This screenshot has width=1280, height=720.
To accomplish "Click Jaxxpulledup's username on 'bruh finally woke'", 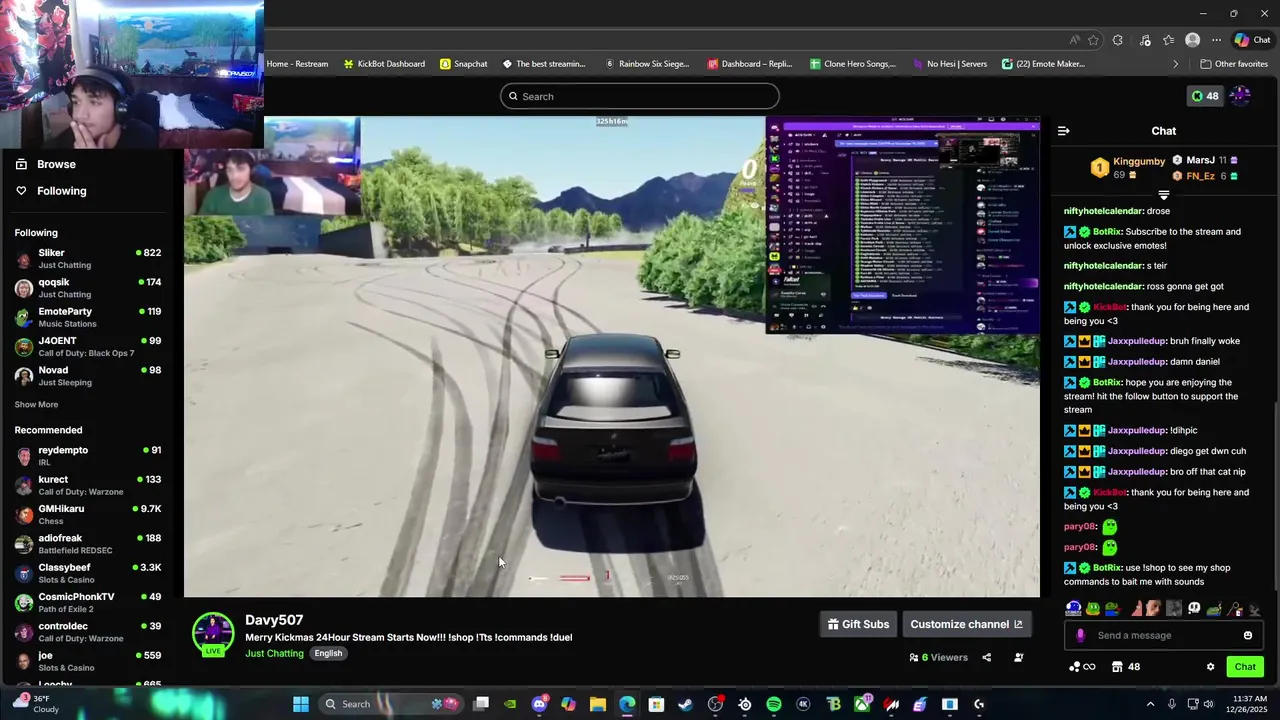I will click(x=1137, y=341).
